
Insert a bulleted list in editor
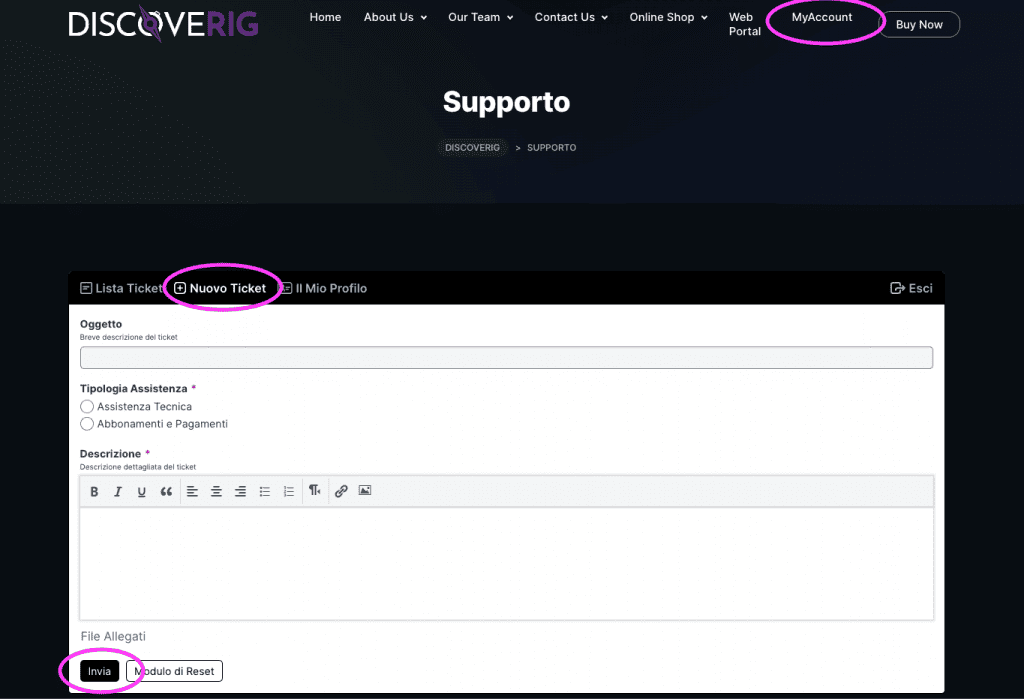[x=265, y=491]
